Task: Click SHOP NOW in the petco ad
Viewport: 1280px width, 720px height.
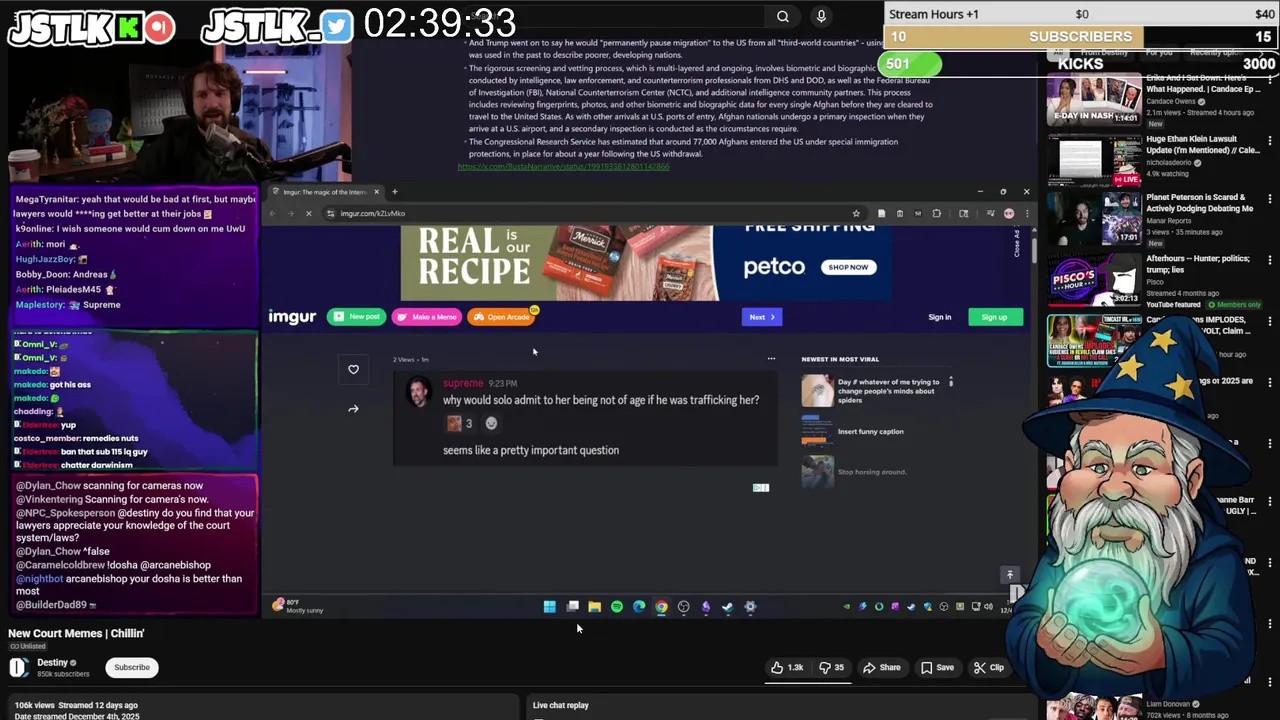Action: click(x=848, y=267)
